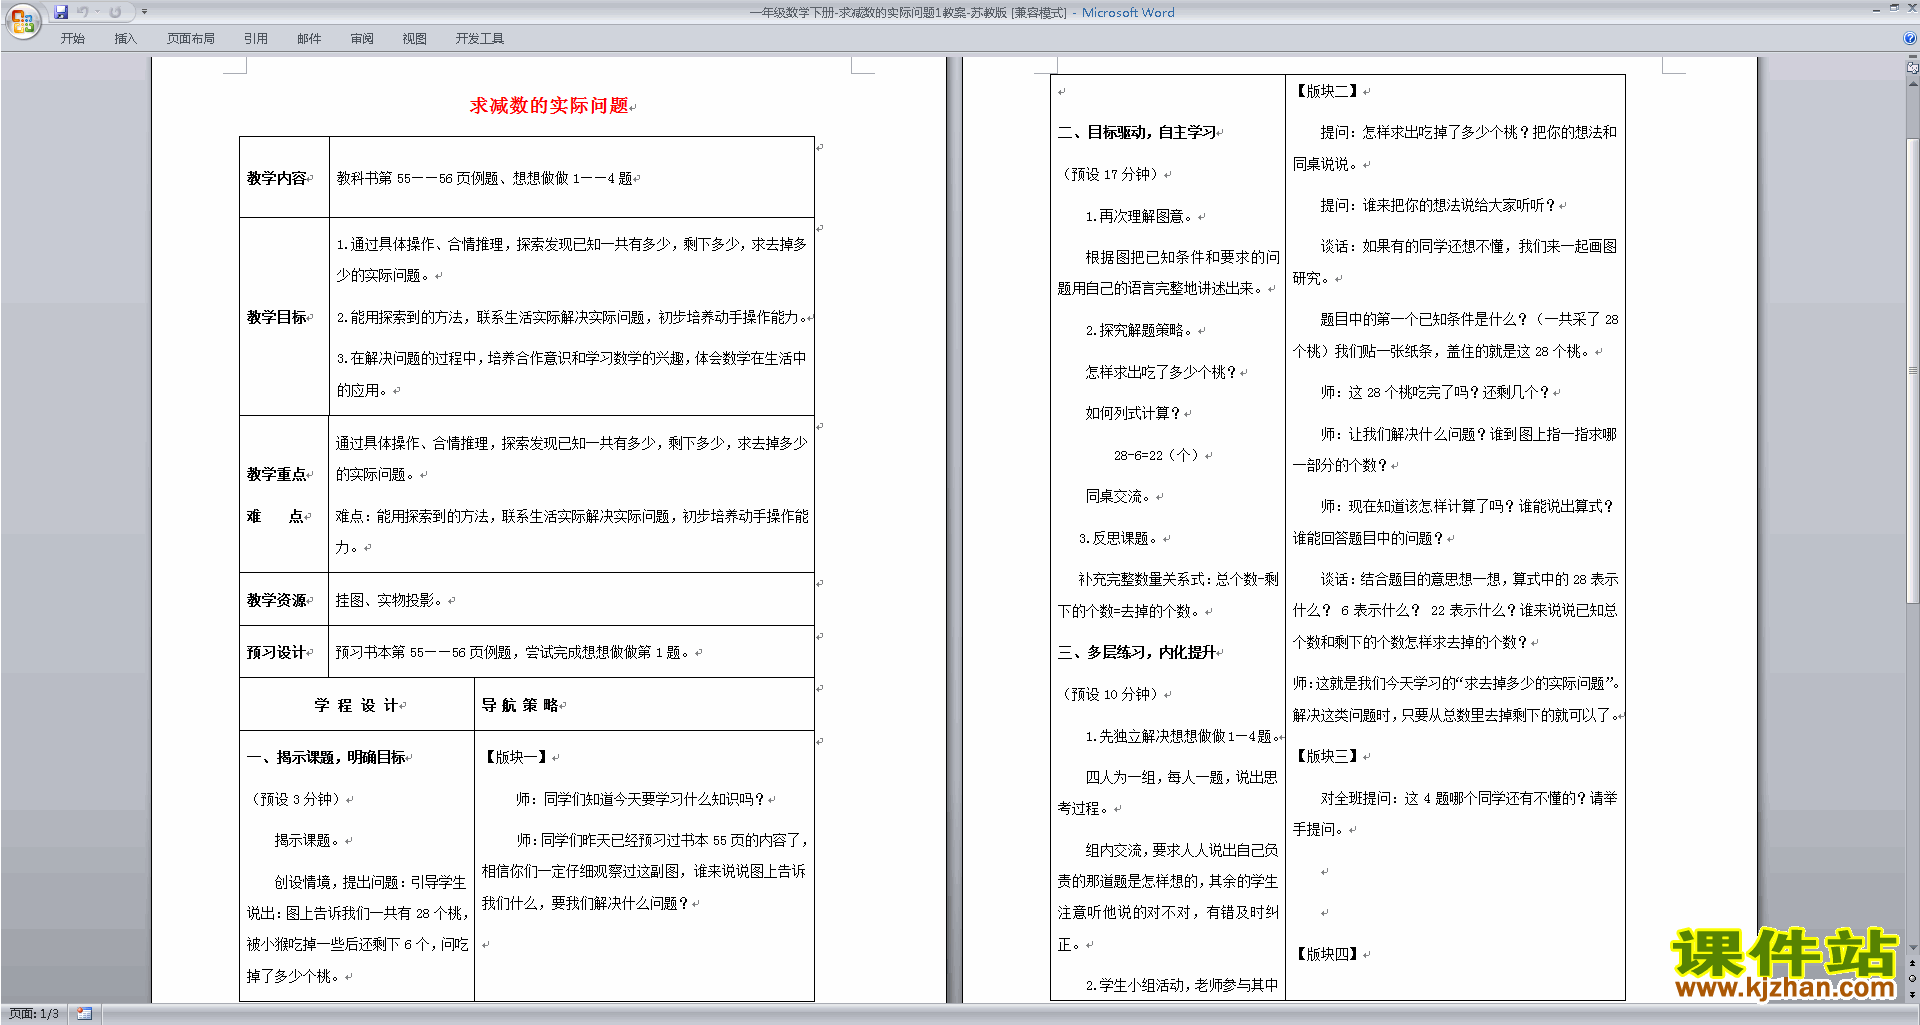
Task: Click the Undo arrow icon
Action: (x=82, y=12)
